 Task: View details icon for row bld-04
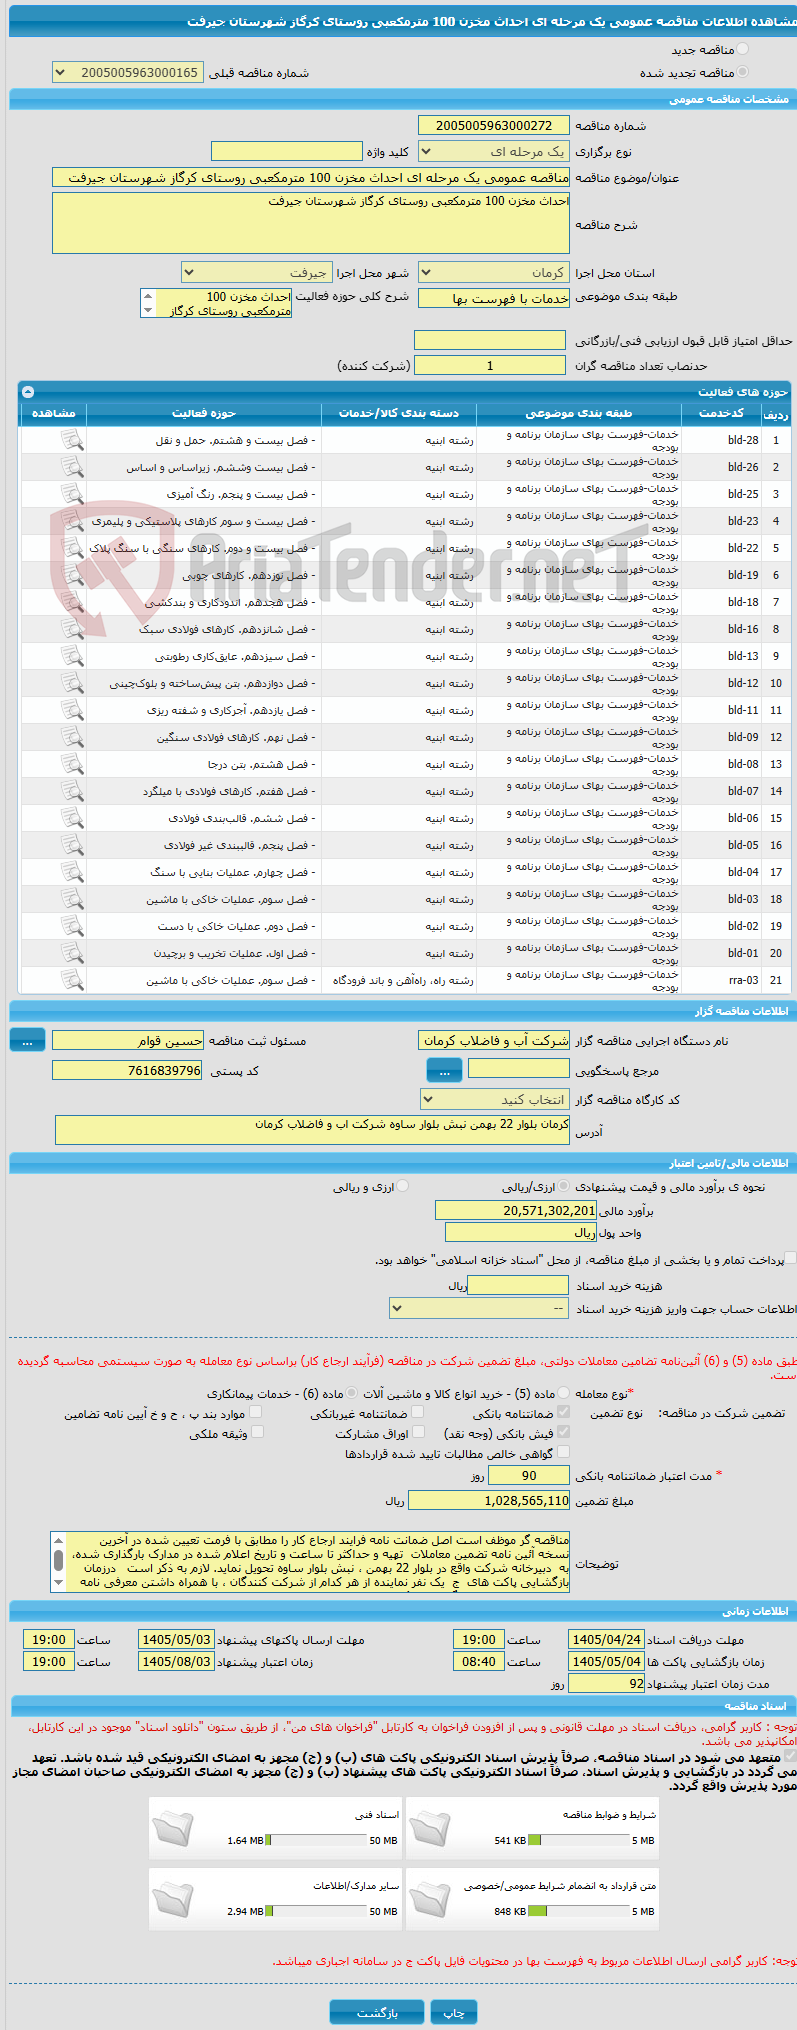coord(72,872)
